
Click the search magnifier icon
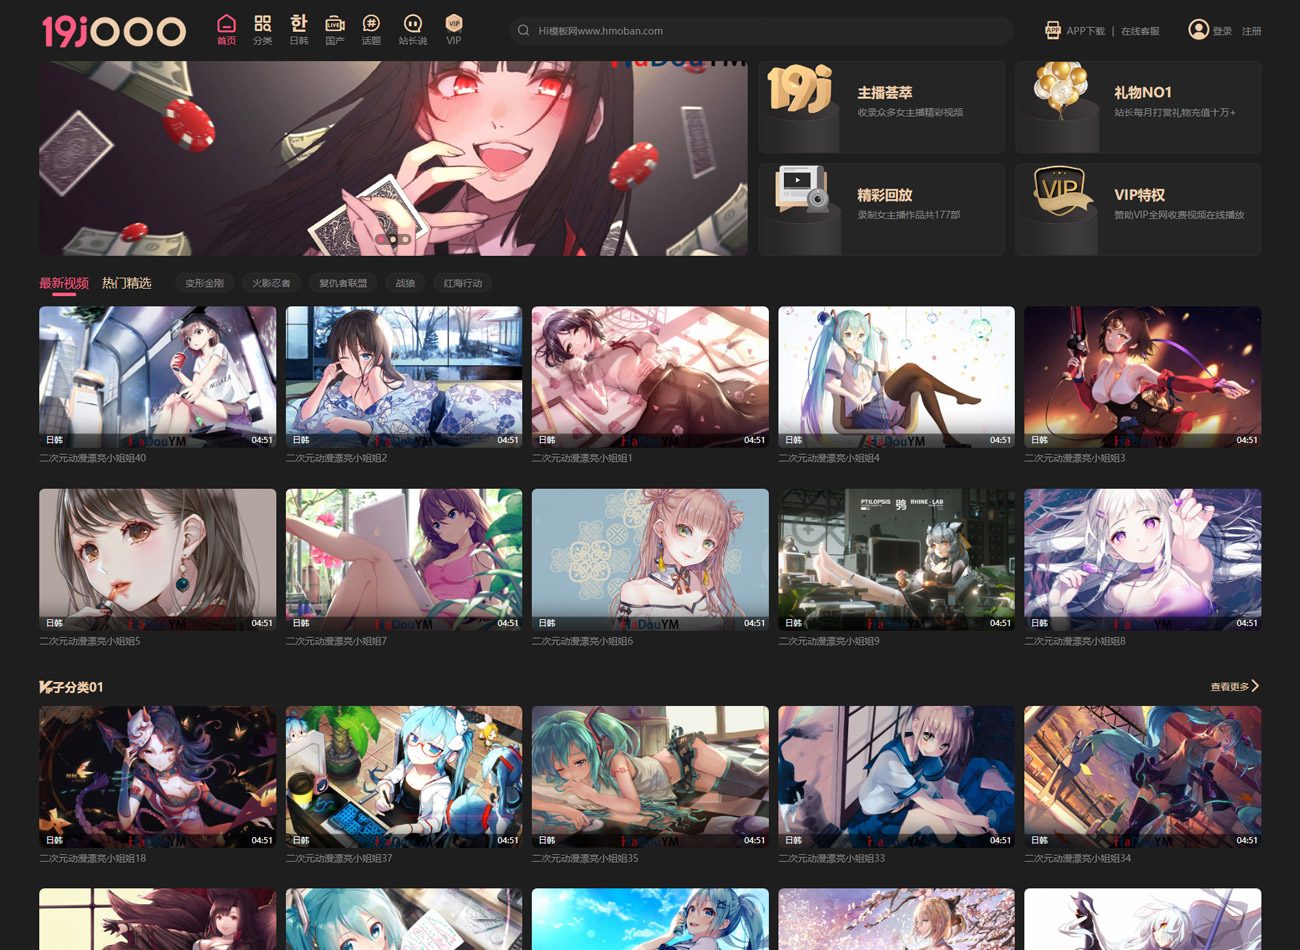[523, 31]
